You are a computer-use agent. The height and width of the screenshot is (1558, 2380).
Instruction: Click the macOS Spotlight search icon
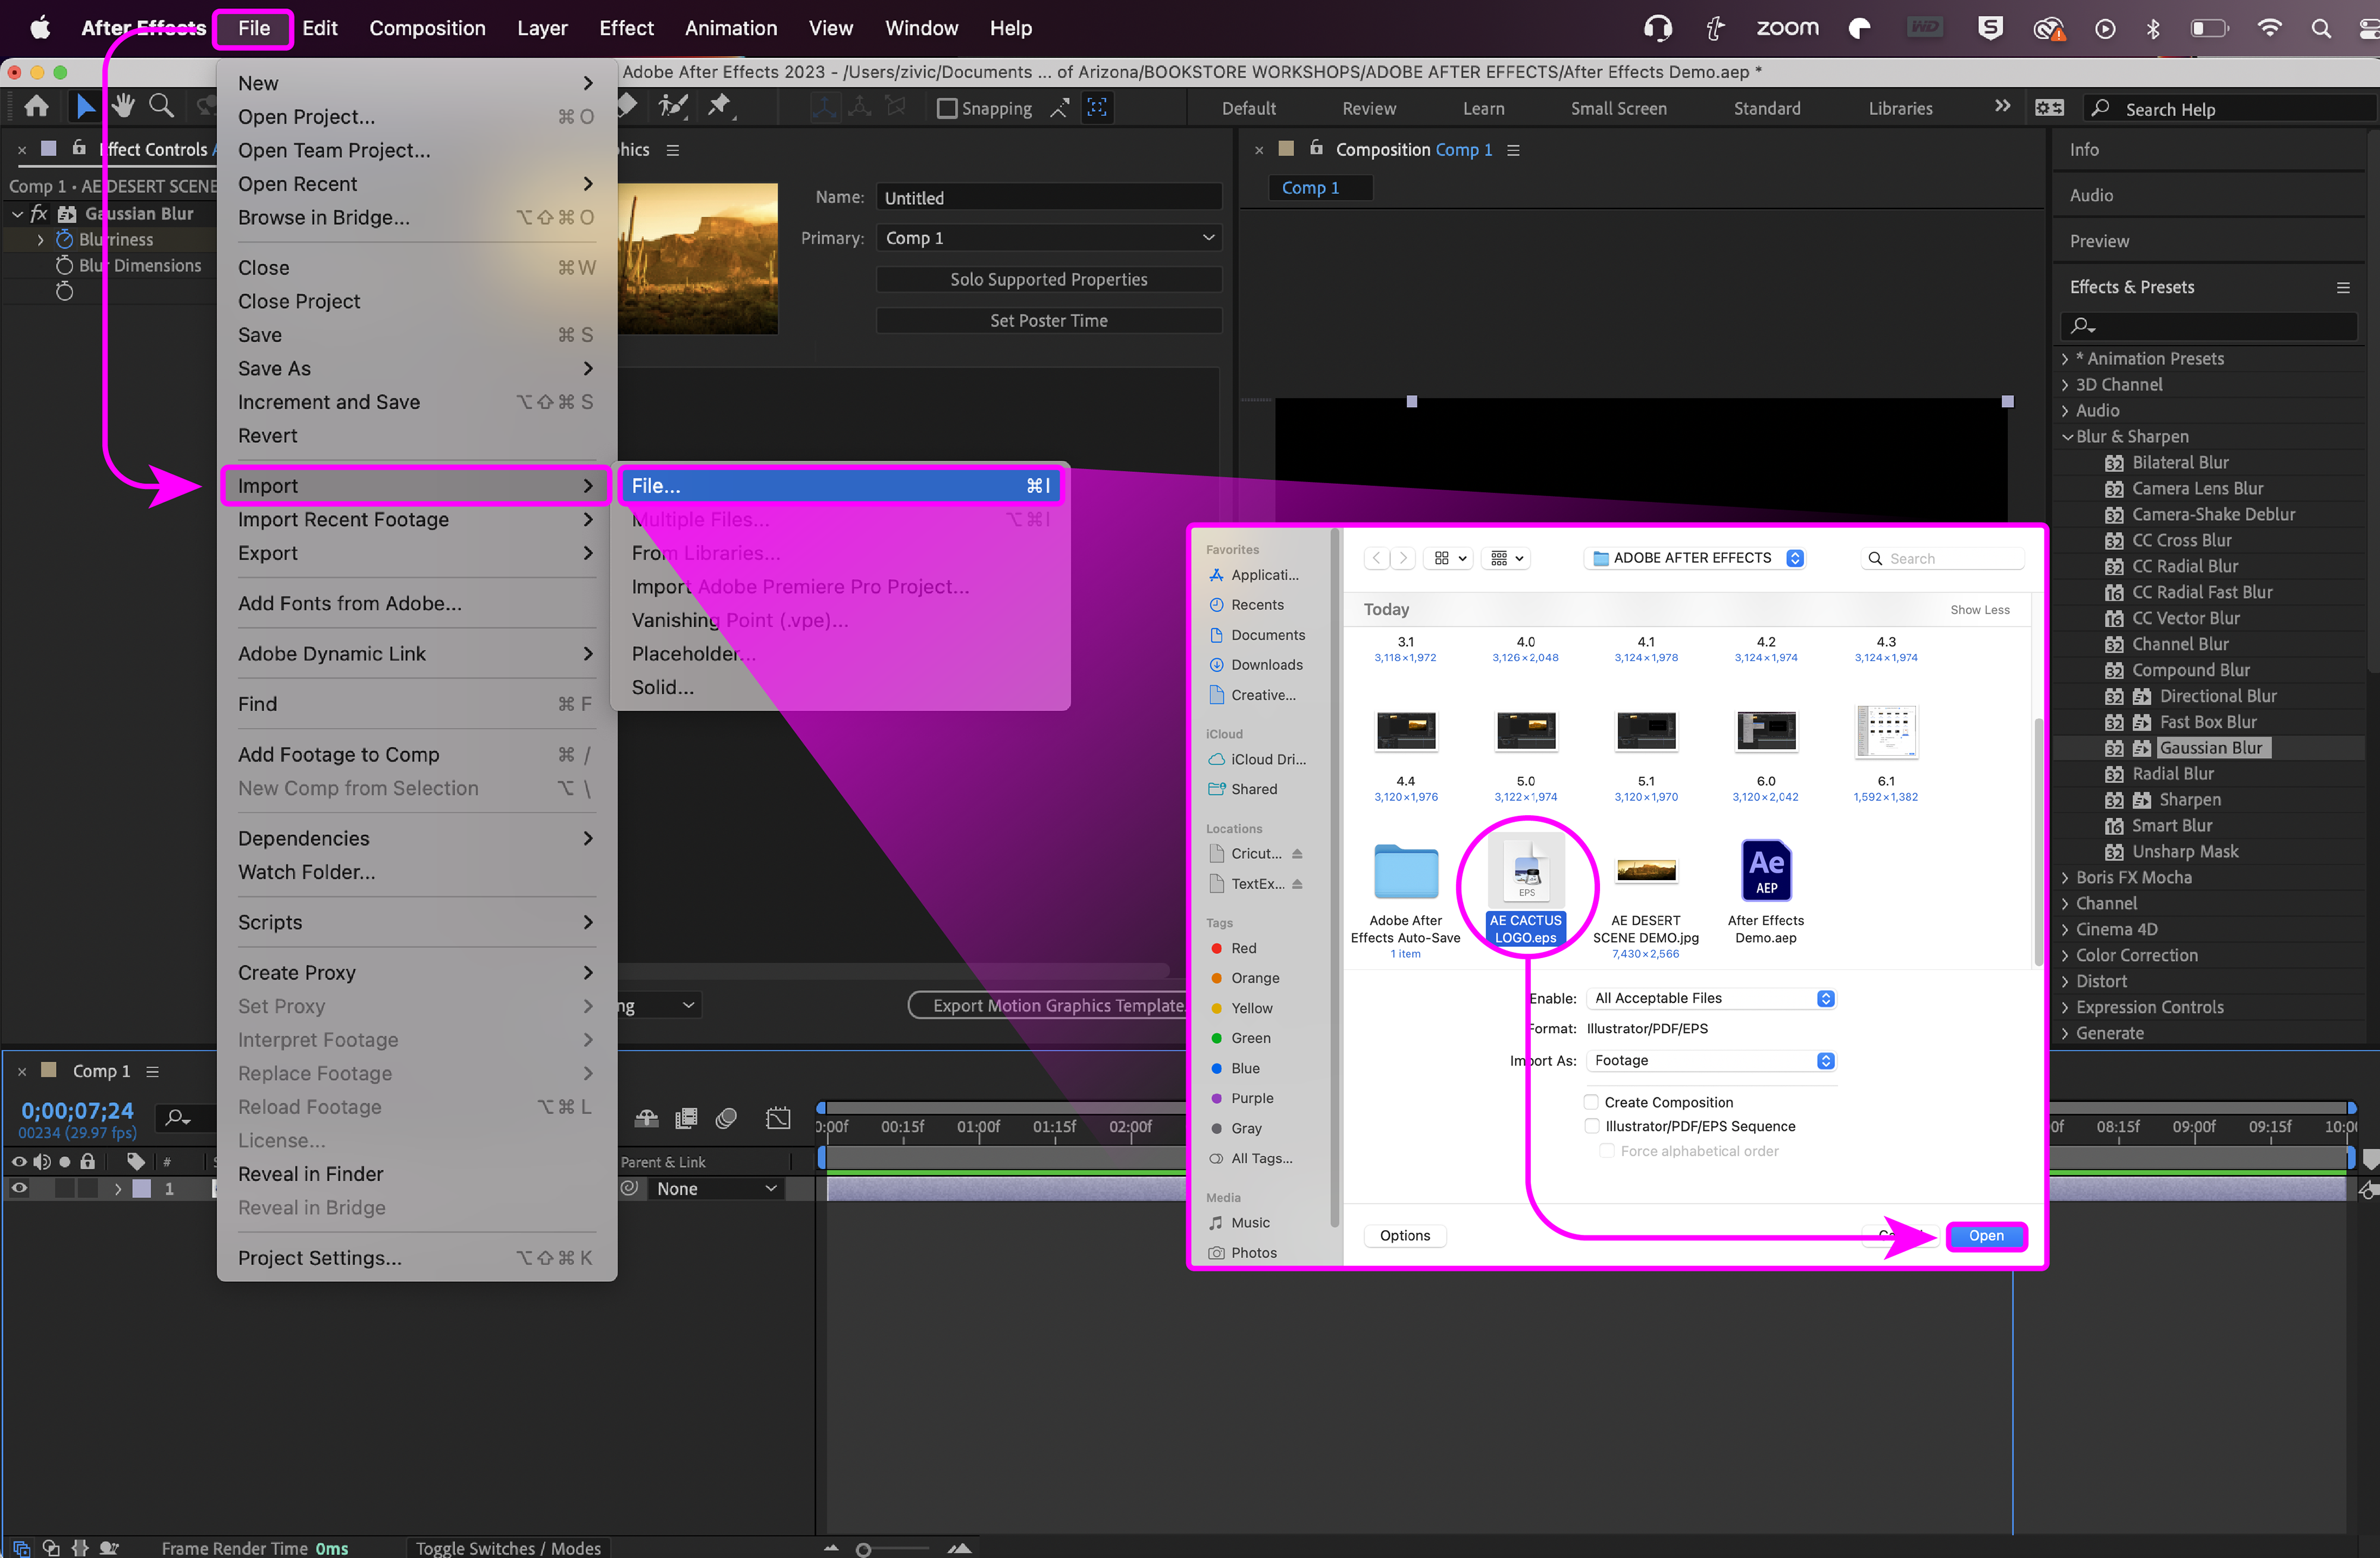pos(2320,28)
